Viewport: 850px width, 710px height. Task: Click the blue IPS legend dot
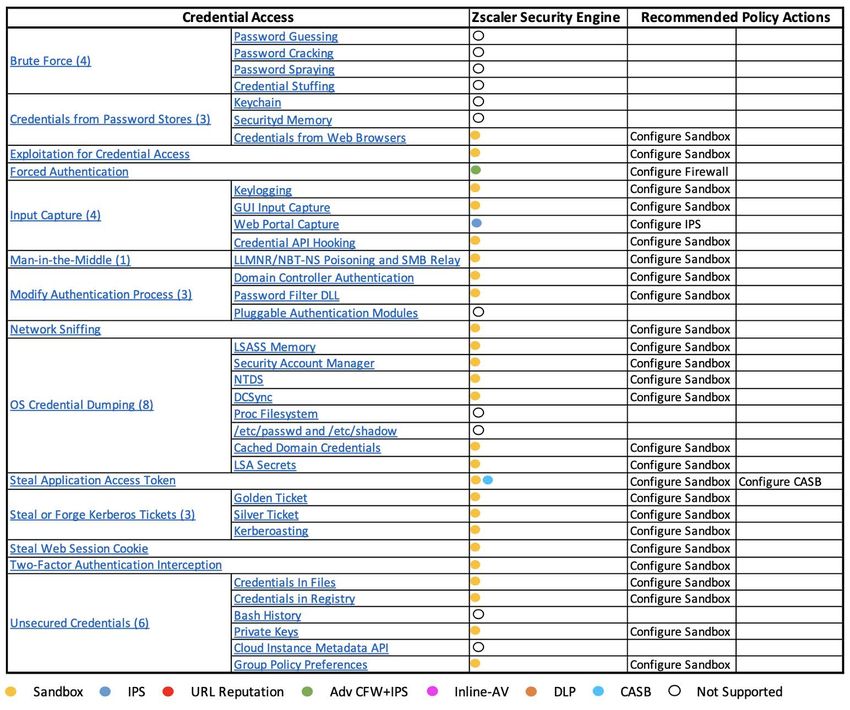tap(105, 692)
